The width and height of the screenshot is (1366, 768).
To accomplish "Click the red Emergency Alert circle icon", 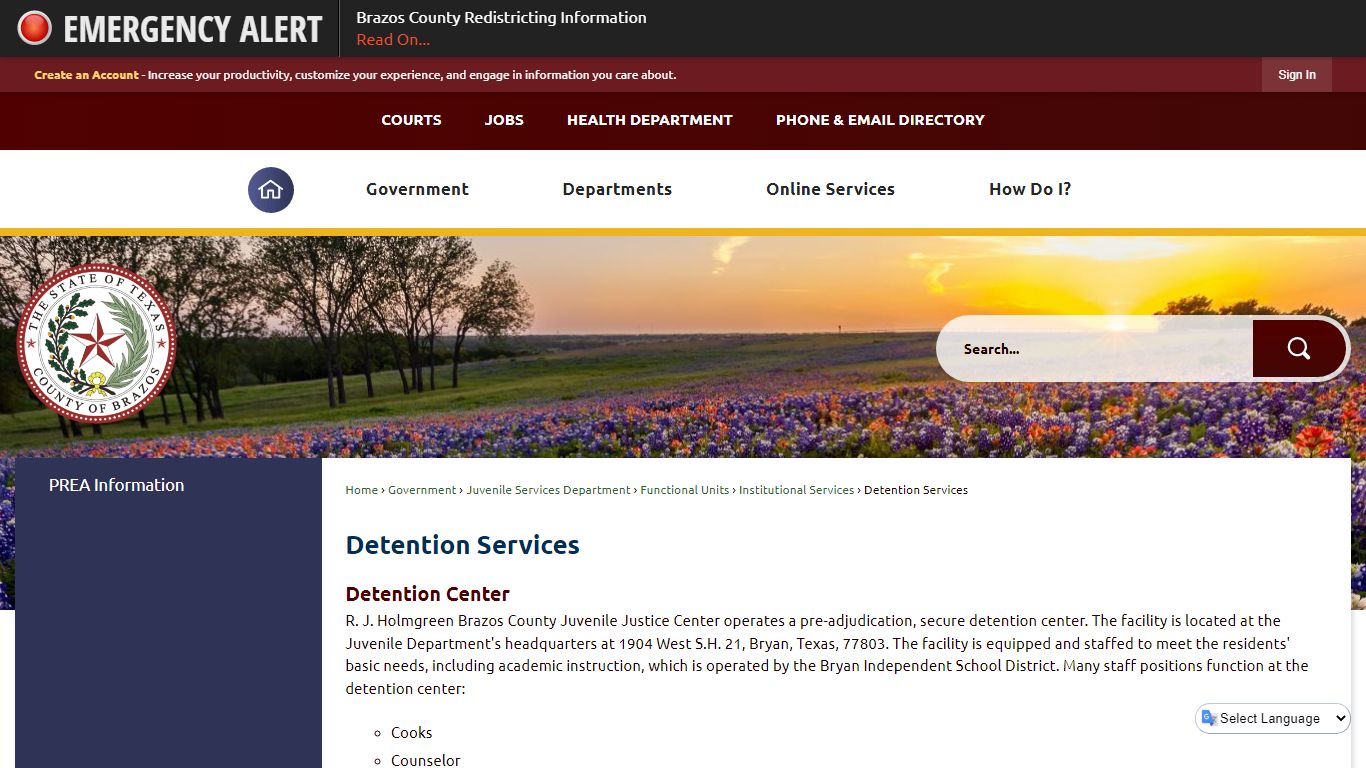I will pos(35,28).
